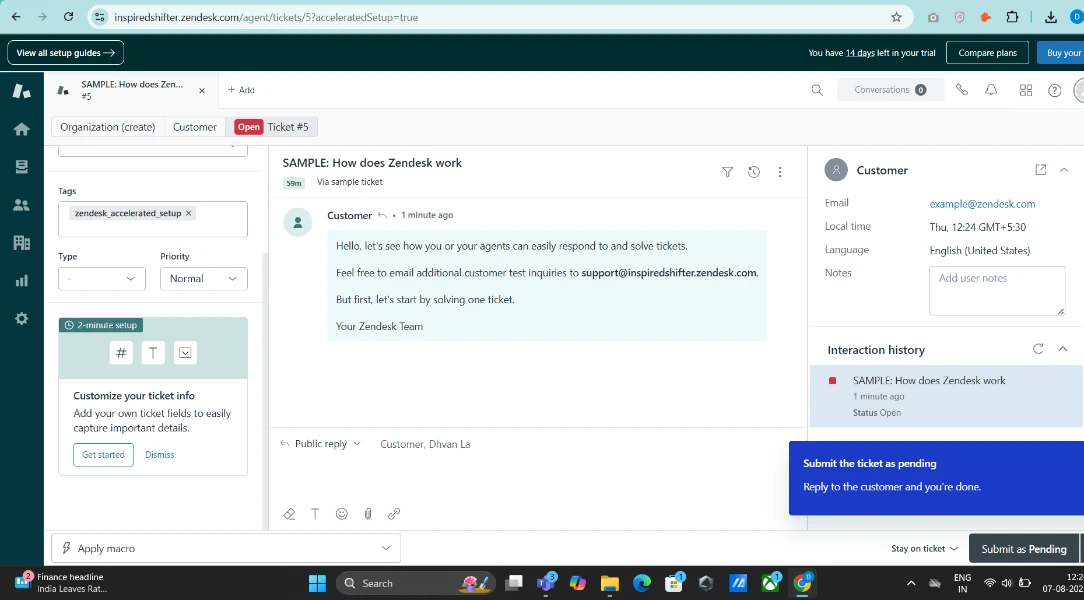This screenshot has width=1084, height=600.
Task: Select the SAMPLE: How does Zen... ticket tab
Action: [x=131, y=90]
